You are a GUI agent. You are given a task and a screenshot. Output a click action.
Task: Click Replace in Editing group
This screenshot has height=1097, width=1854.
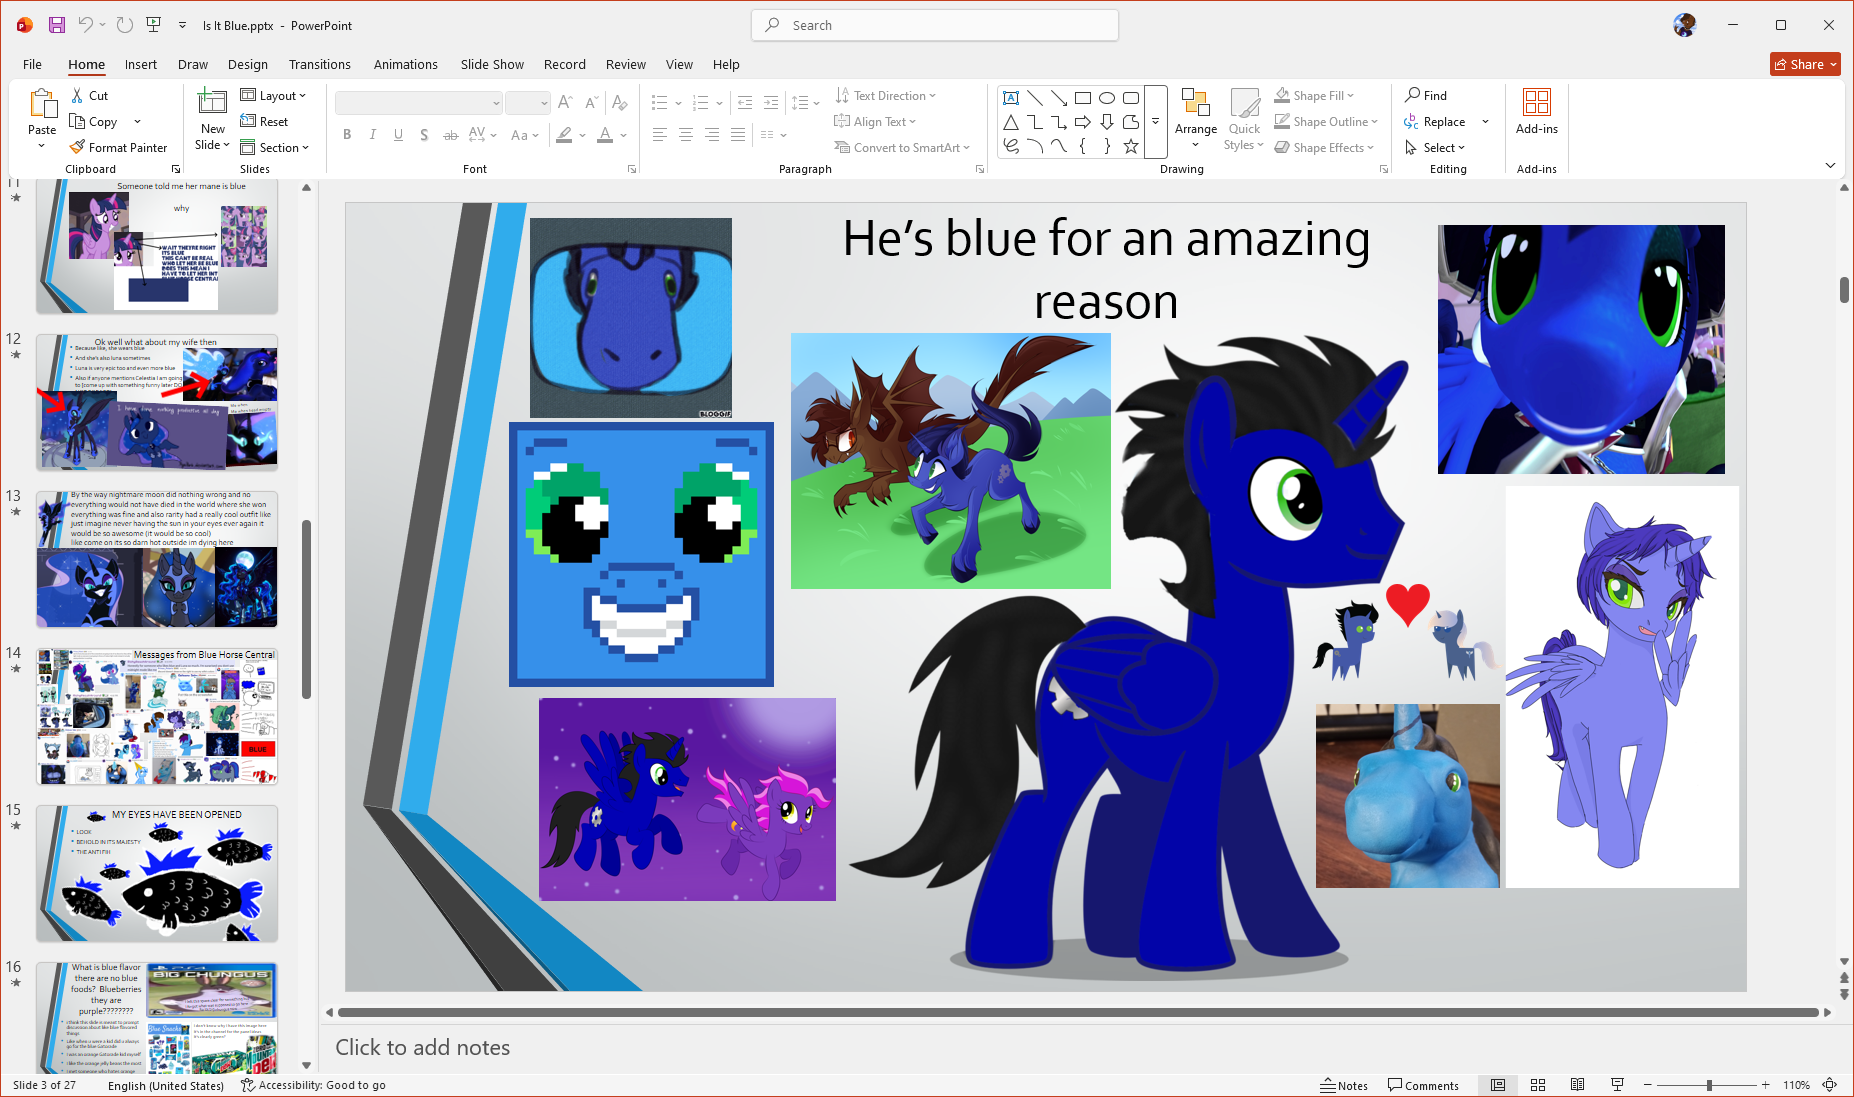click(1435, 122)
